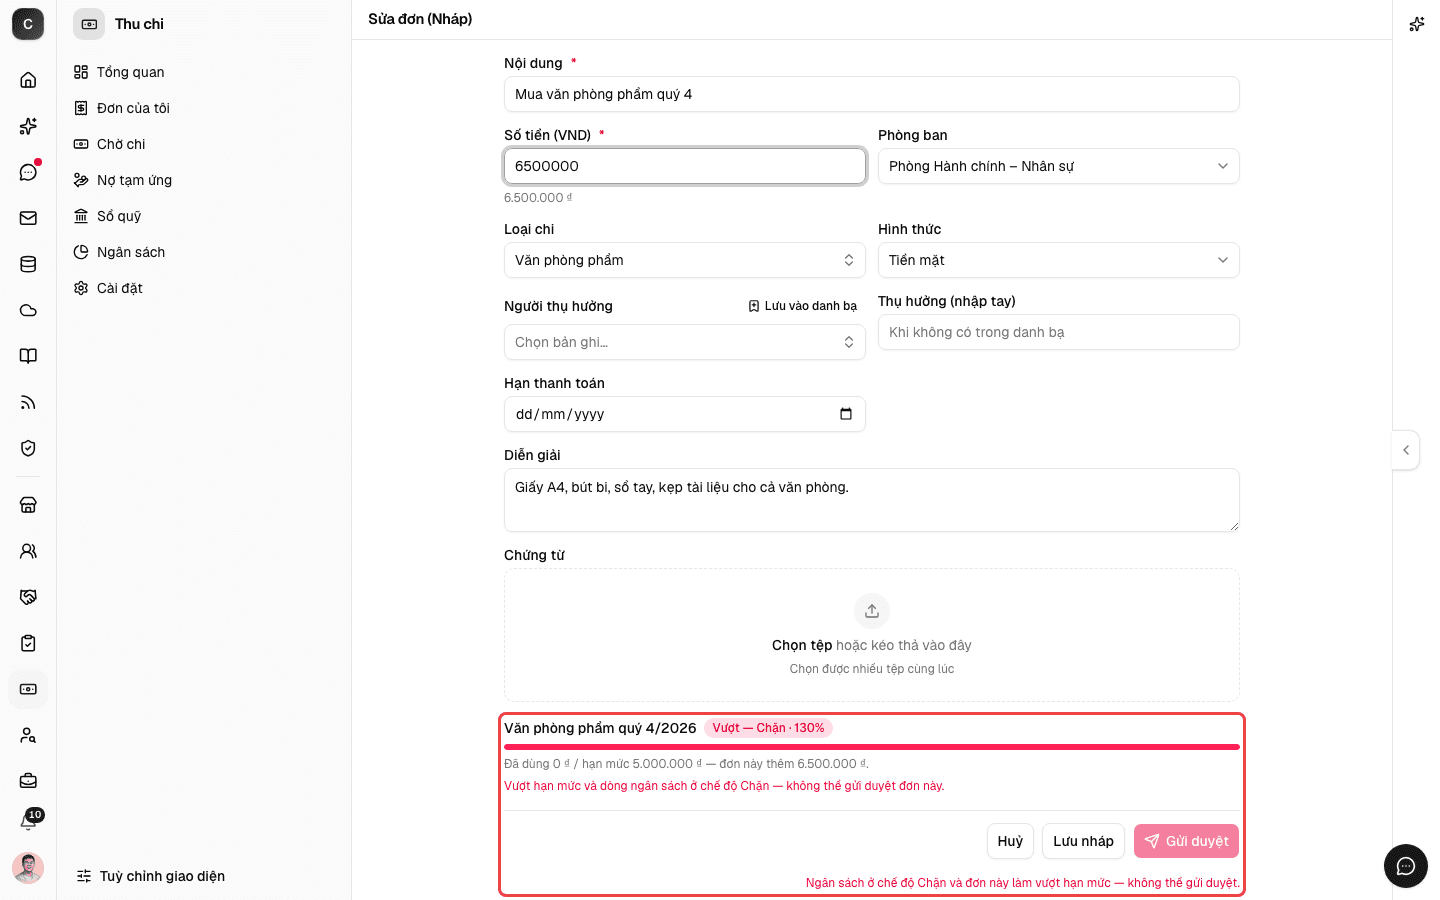Toggle Lưu vào danh bạ option
The height and width of the screenshot is (900, 1440).
point(802,306)
